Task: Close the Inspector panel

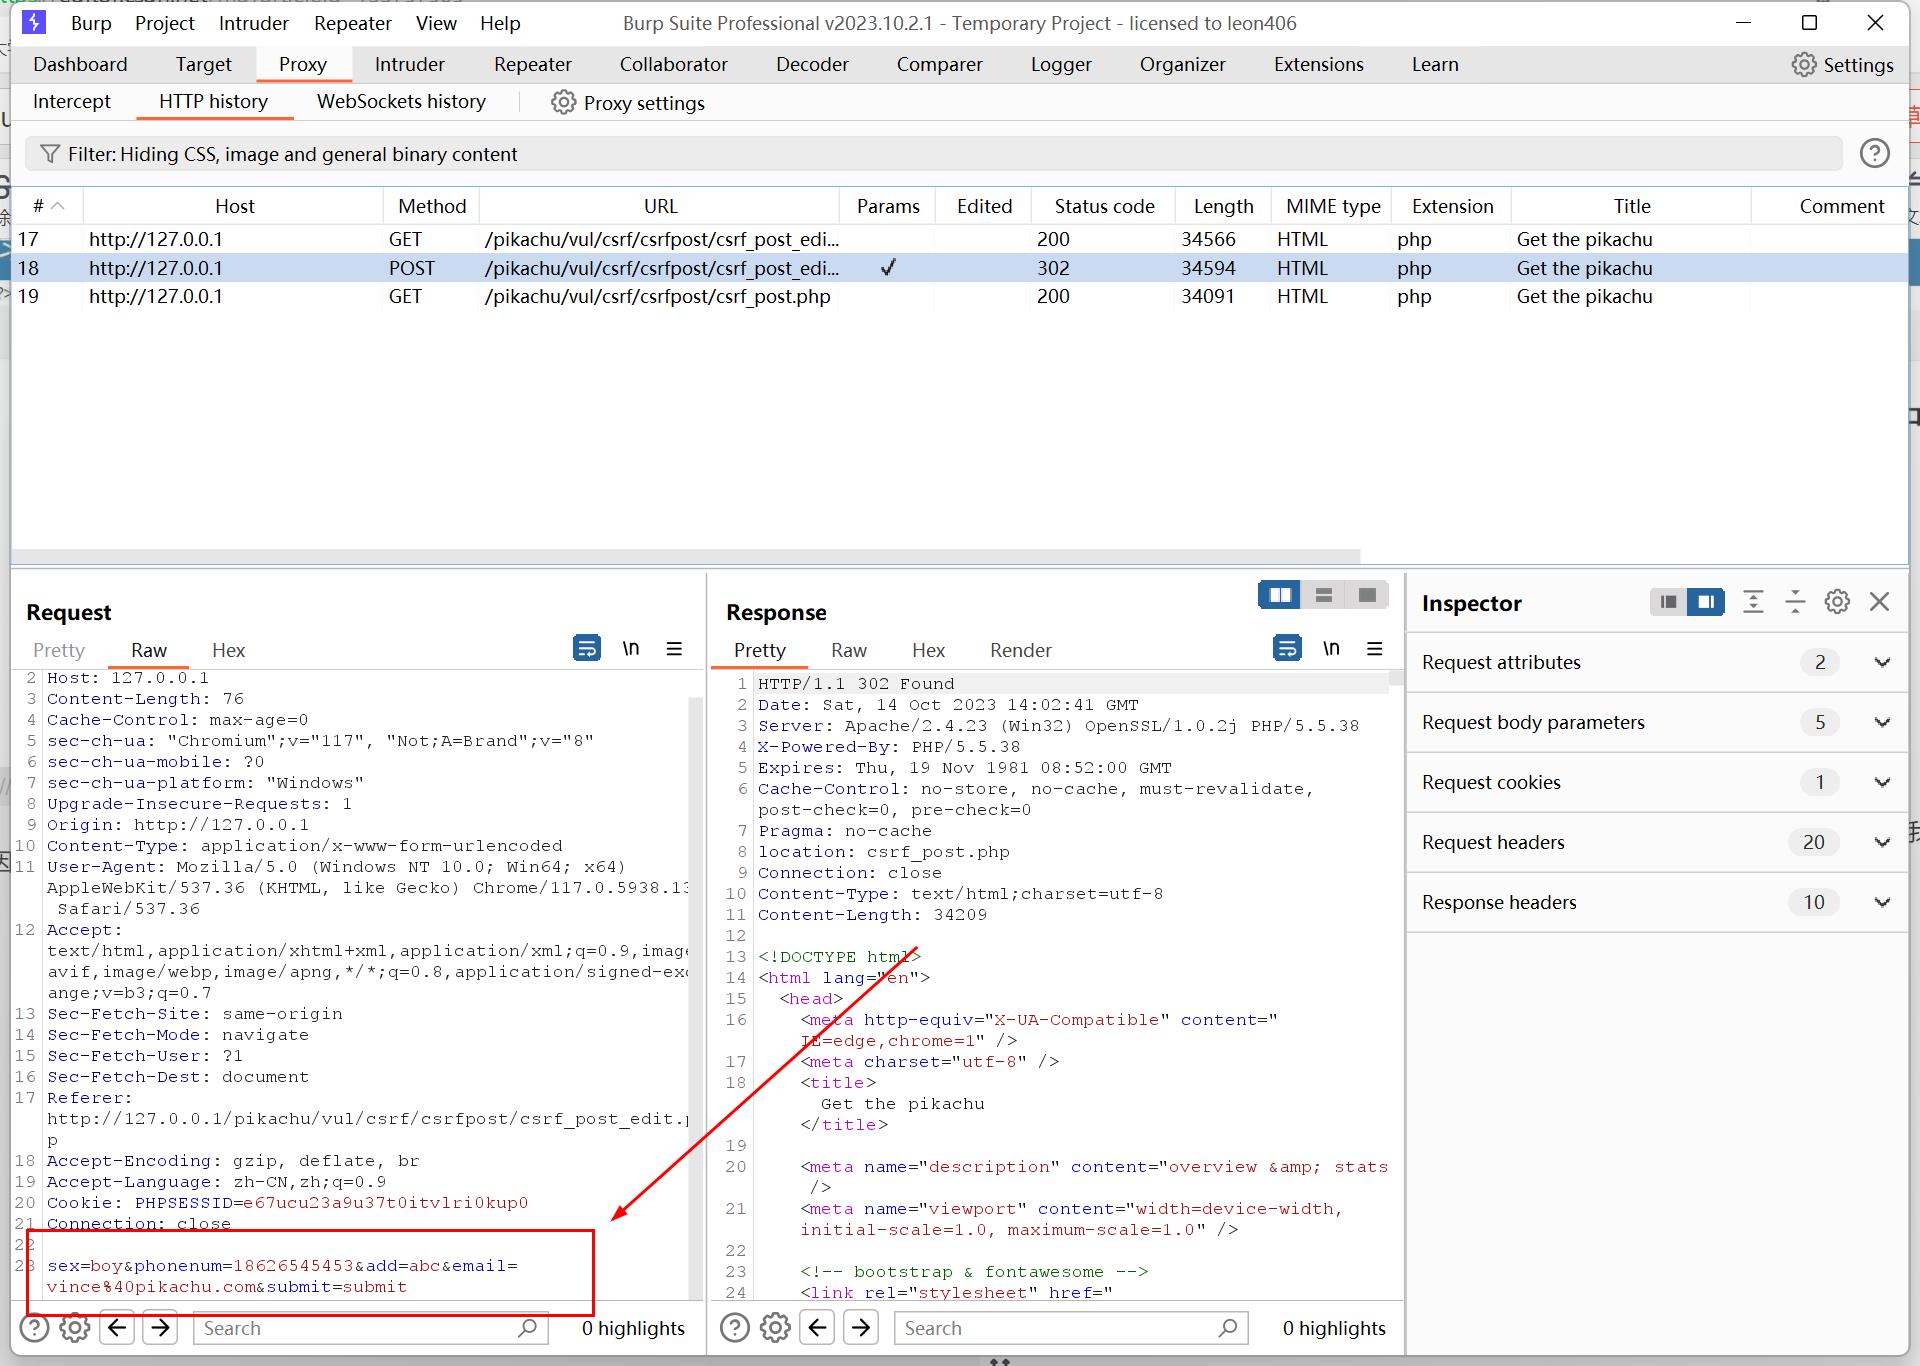Action: click(x=1880, y=602)
